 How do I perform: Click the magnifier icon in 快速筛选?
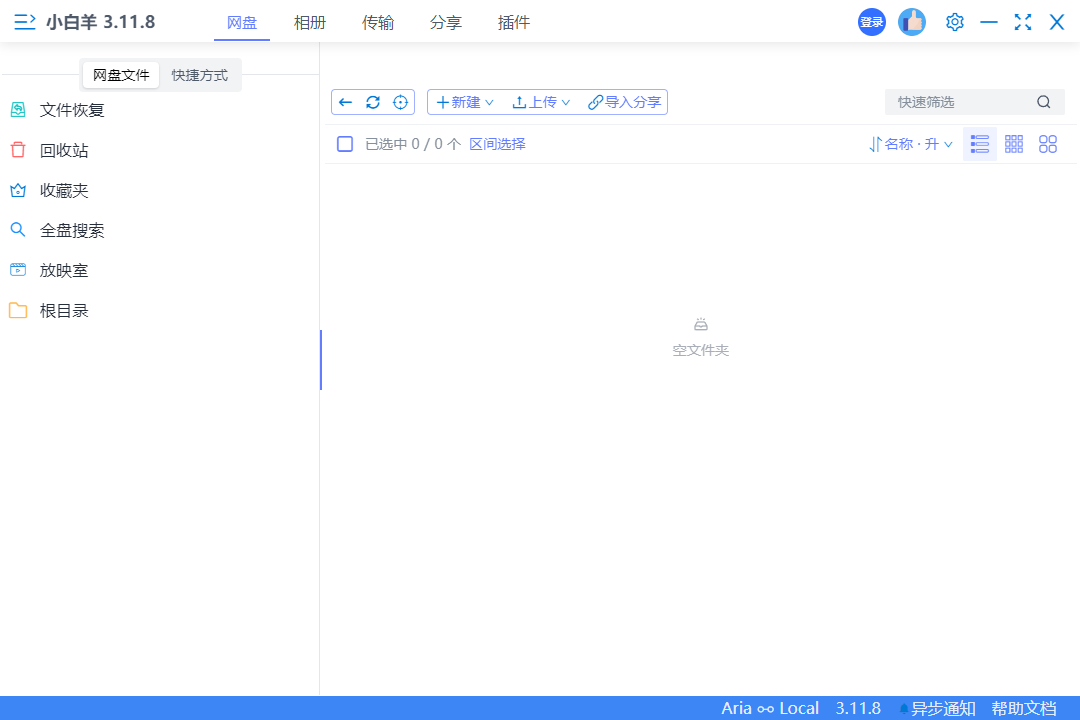[x=1043, y=102]
